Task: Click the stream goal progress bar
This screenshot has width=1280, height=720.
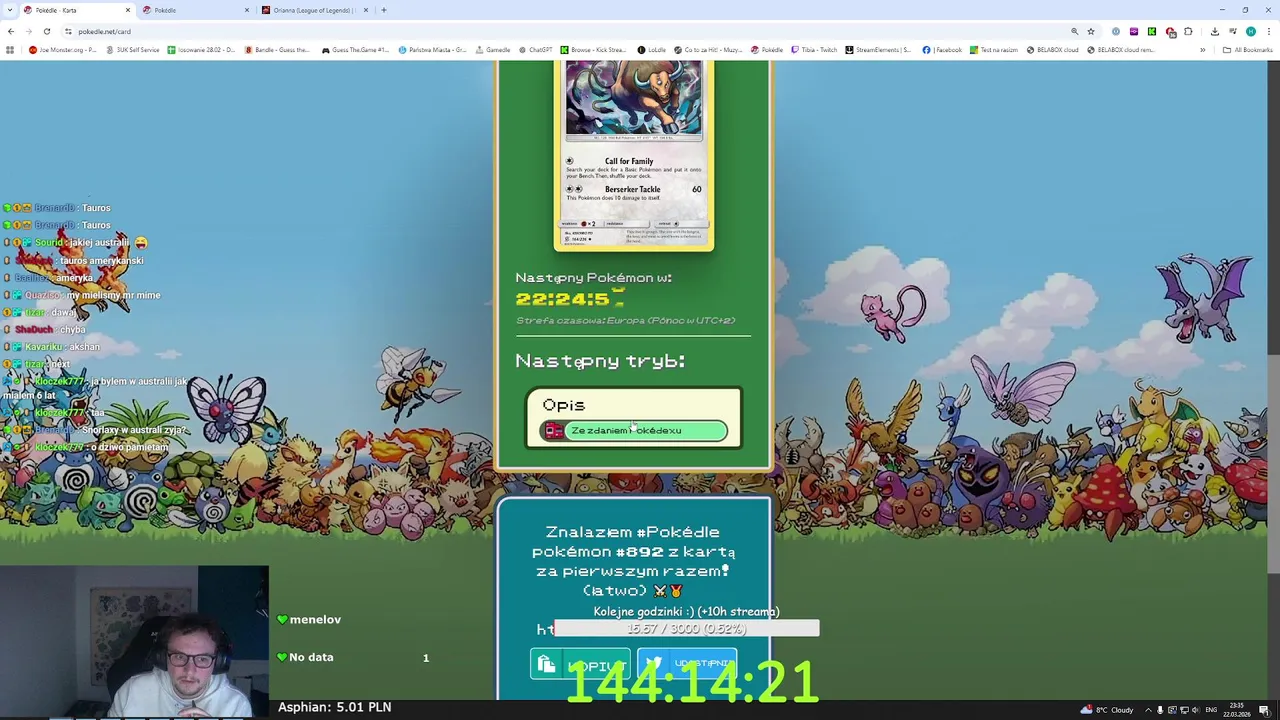Action: point(686,628)
